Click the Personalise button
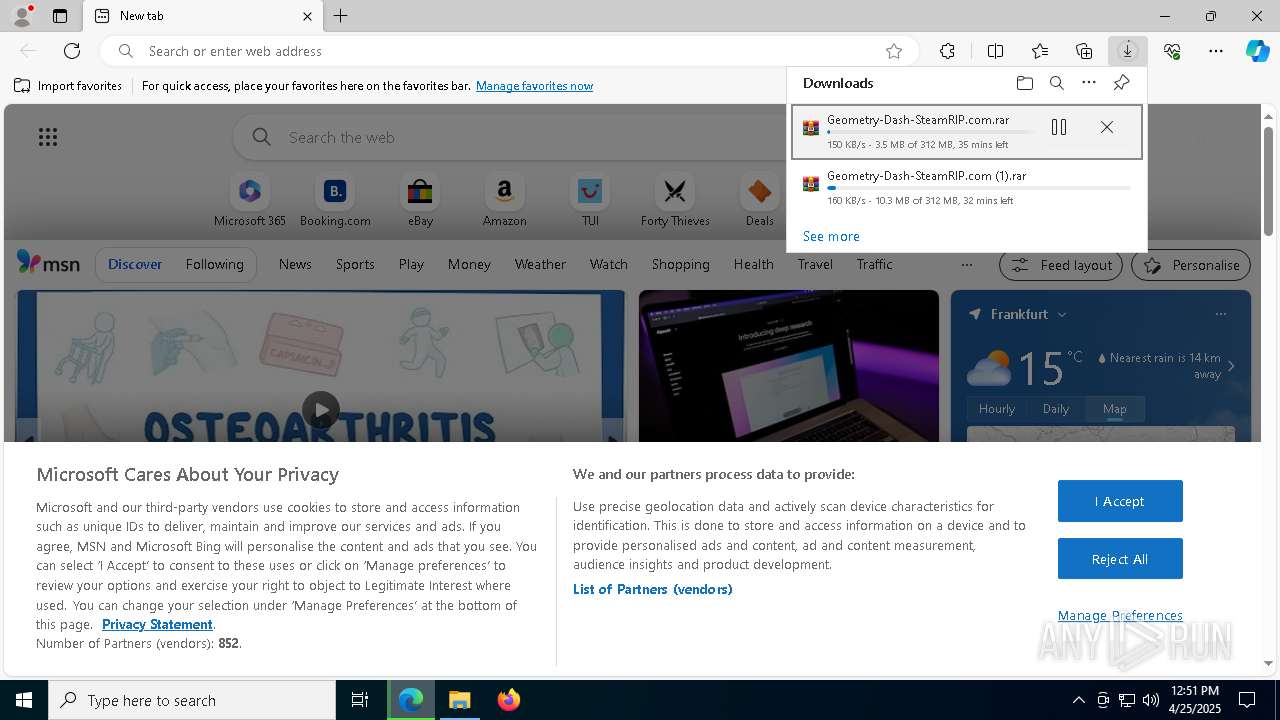 pyautogui.click(x=1190, y=265)
